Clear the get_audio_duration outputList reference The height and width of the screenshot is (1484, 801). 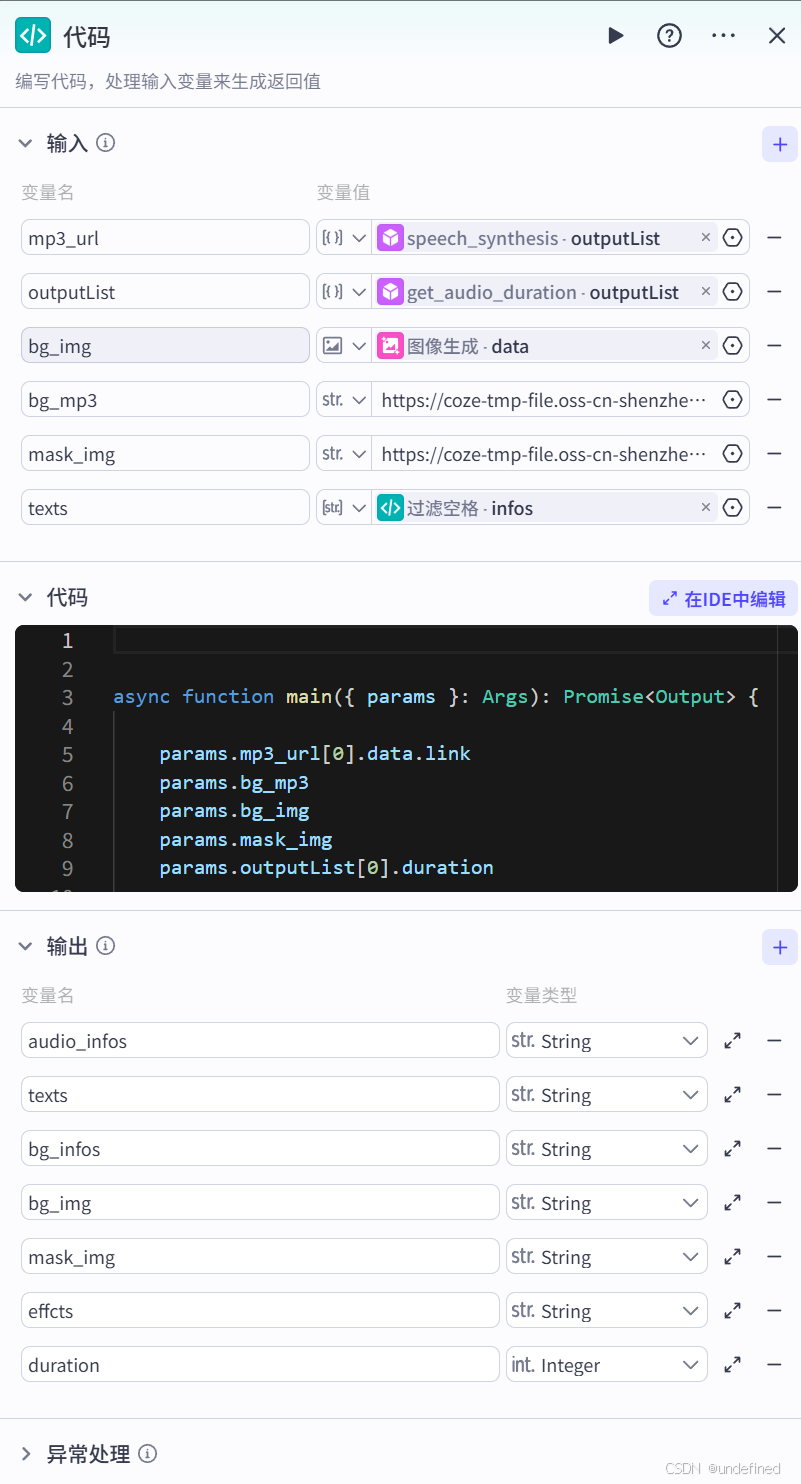705,292
